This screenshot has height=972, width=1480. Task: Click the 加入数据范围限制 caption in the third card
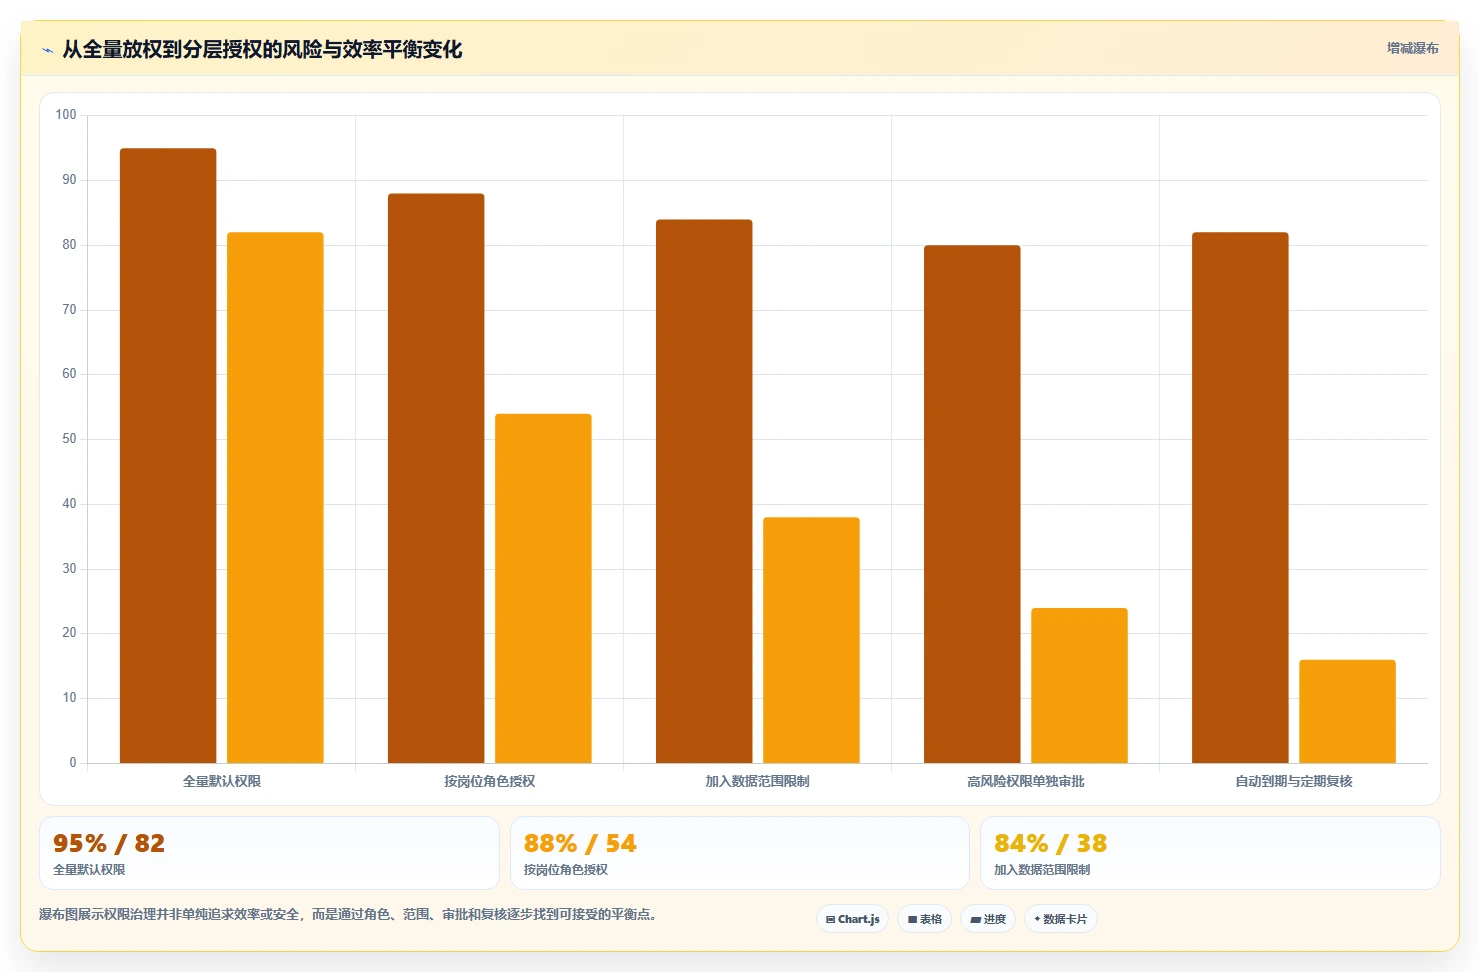pos(1042,870)
